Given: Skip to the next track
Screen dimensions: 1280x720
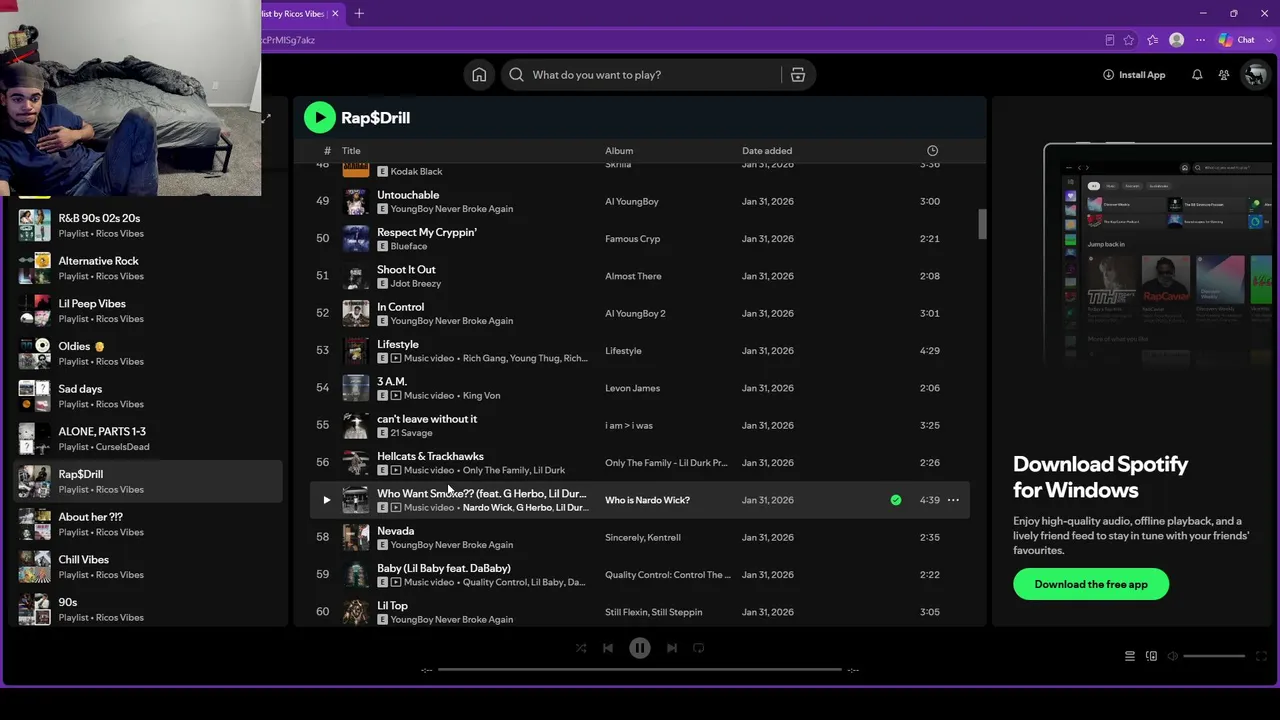Looking at the screenshot, I should (672, 648).
